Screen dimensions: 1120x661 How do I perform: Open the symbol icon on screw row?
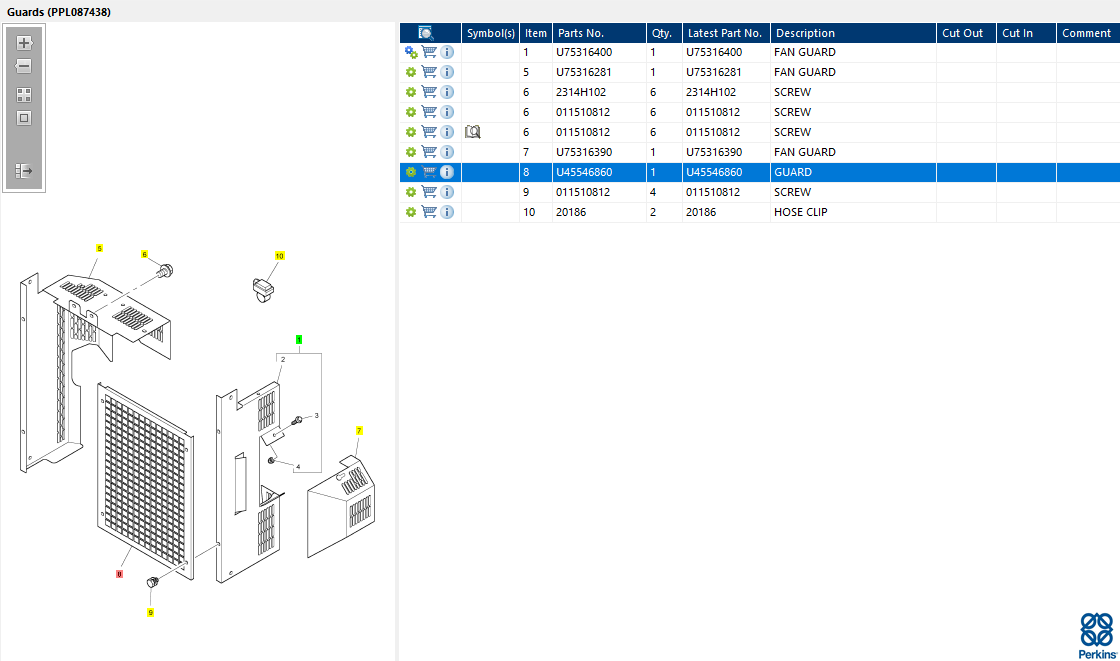tap(472, 132)
